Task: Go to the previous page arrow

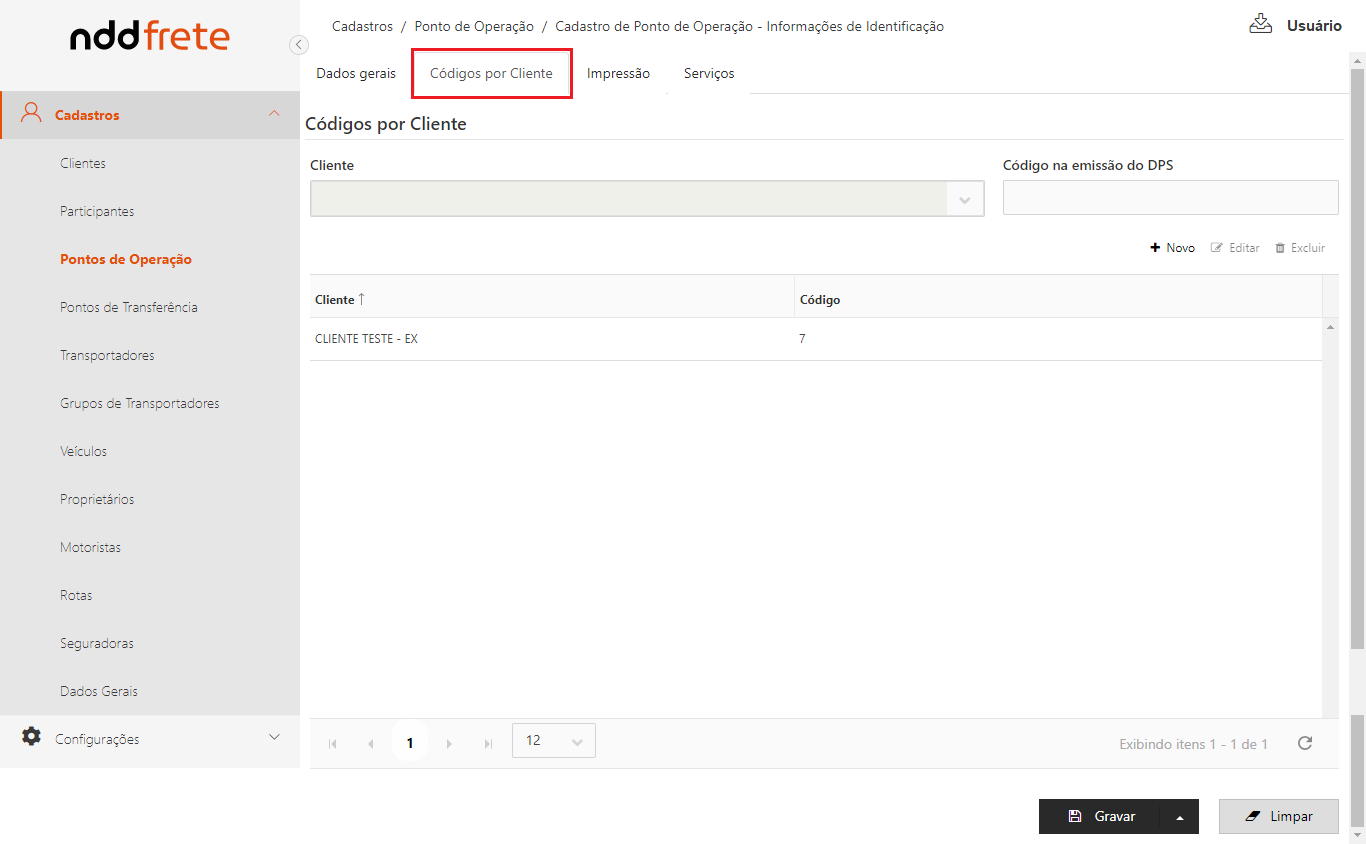Action: click(371, 744)
